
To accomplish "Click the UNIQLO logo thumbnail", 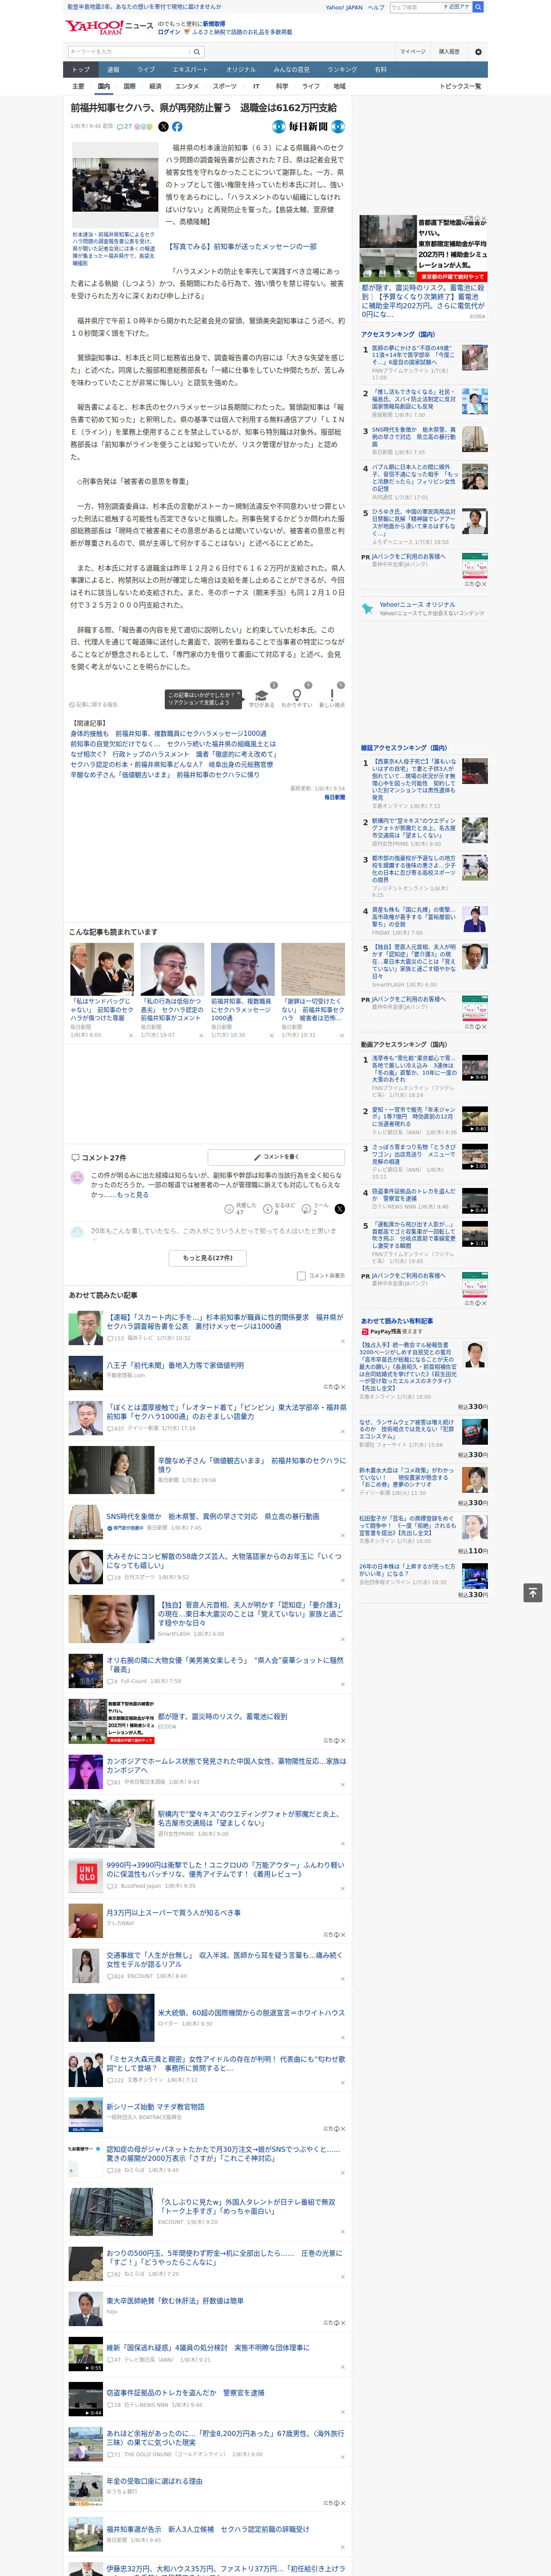I will click(86, 1874).
